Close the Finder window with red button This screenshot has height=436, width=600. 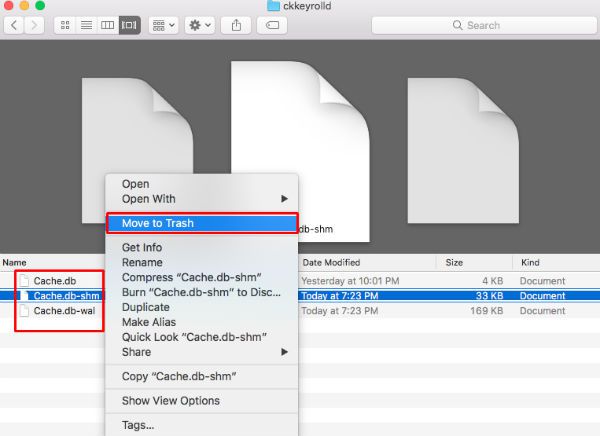(8, 5)
